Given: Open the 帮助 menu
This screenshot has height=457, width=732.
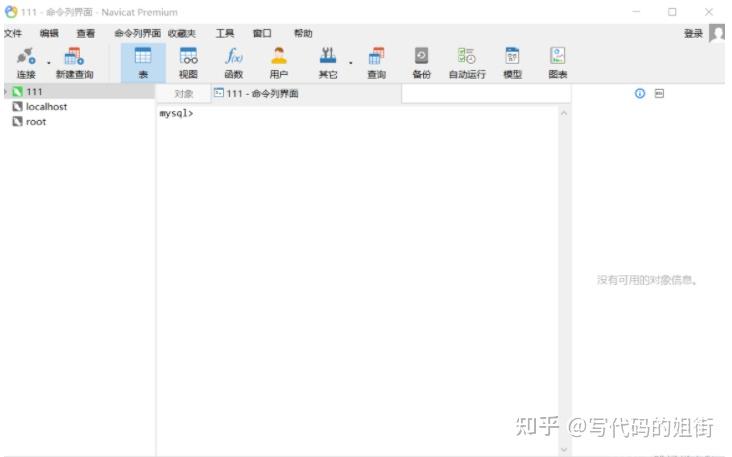Looking at the screenshot, I should point(303,33).
